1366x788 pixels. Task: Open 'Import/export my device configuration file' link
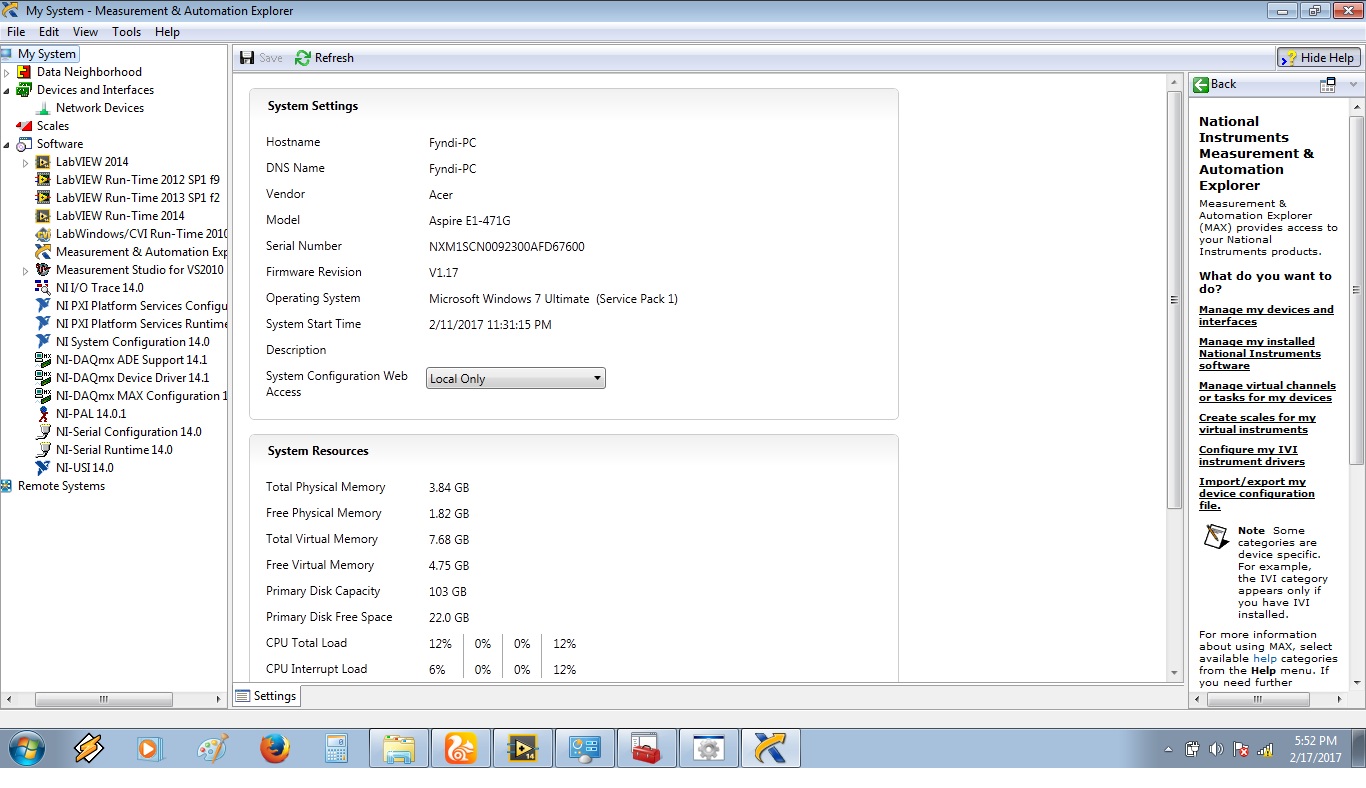point(1257,494)
